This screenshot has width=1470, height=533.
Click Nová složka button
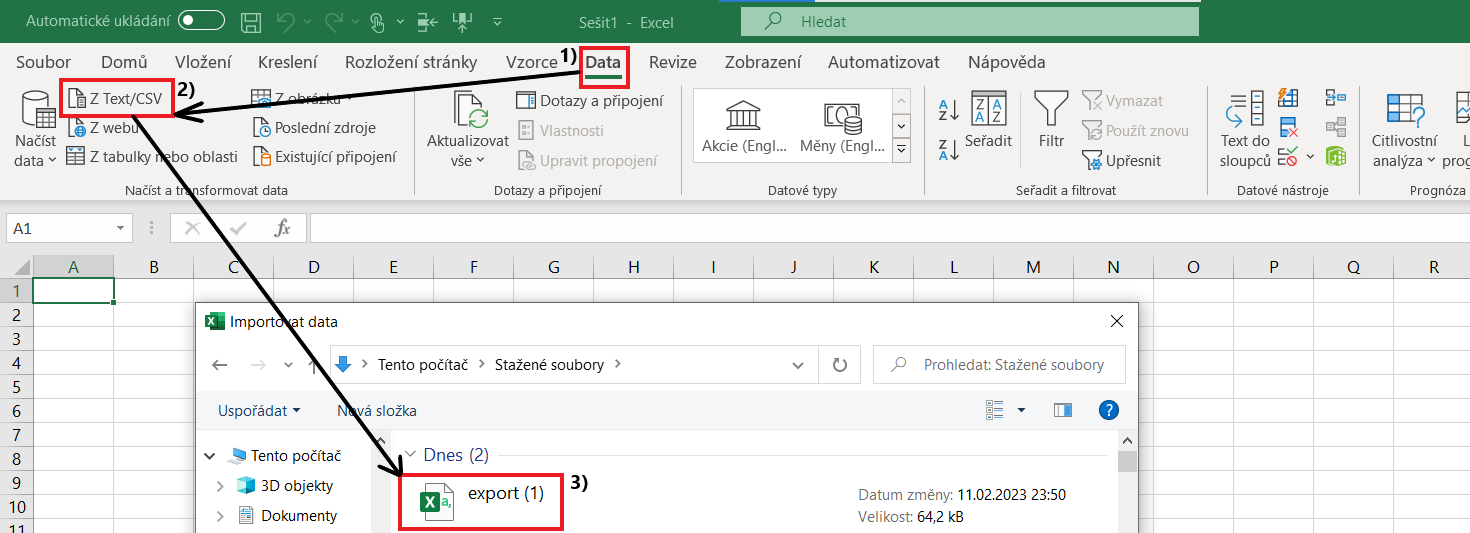377,411
